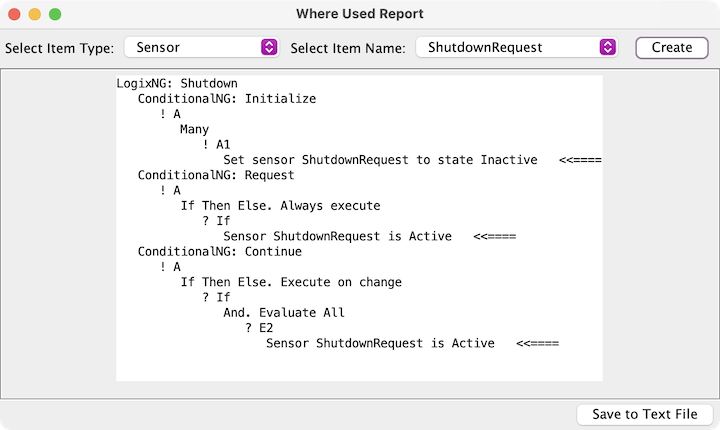Image resolution: width=720 pixels, height=430 pixels.
Task: Click the If Then Else. Always execute line
Action: point(280,206)
